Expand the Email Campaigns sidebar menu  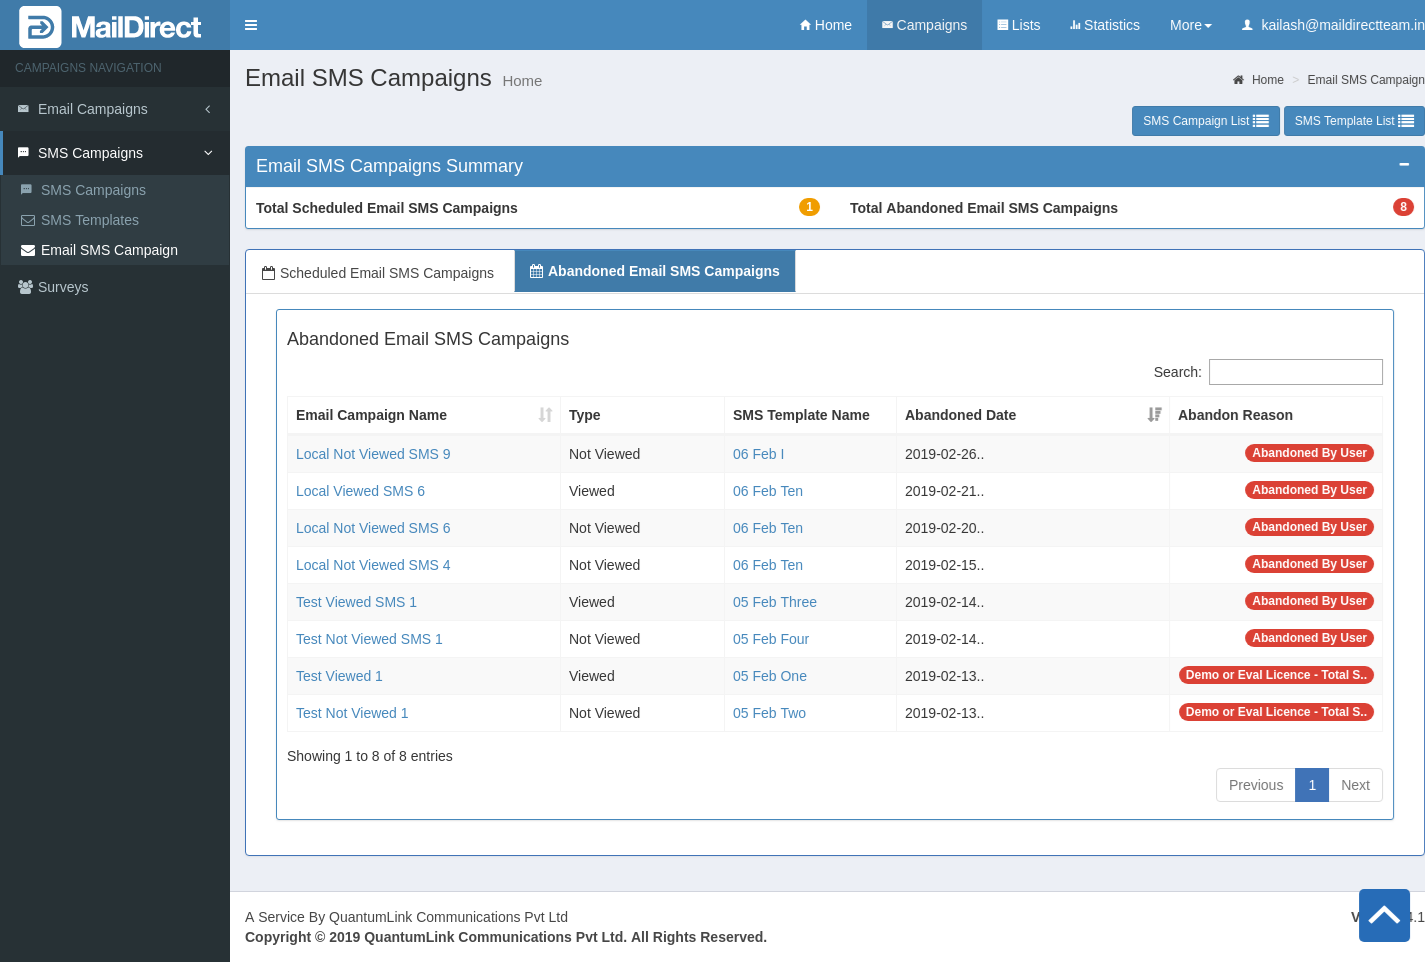click(115, 109)
